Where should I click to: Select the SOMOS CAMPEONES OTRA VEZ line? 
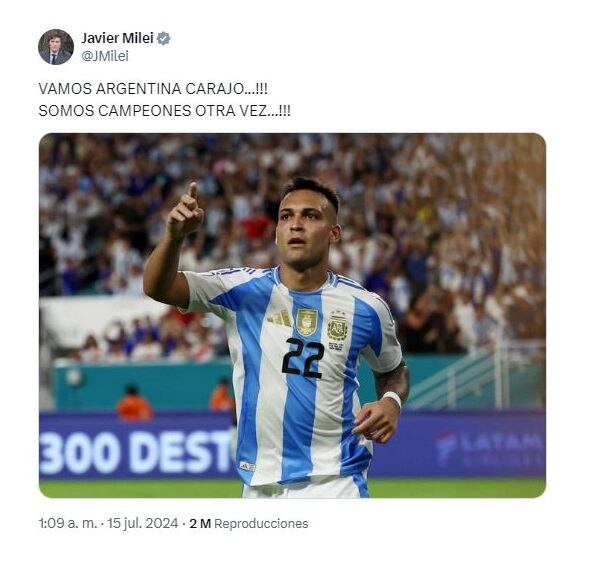[x=164, y=111]
